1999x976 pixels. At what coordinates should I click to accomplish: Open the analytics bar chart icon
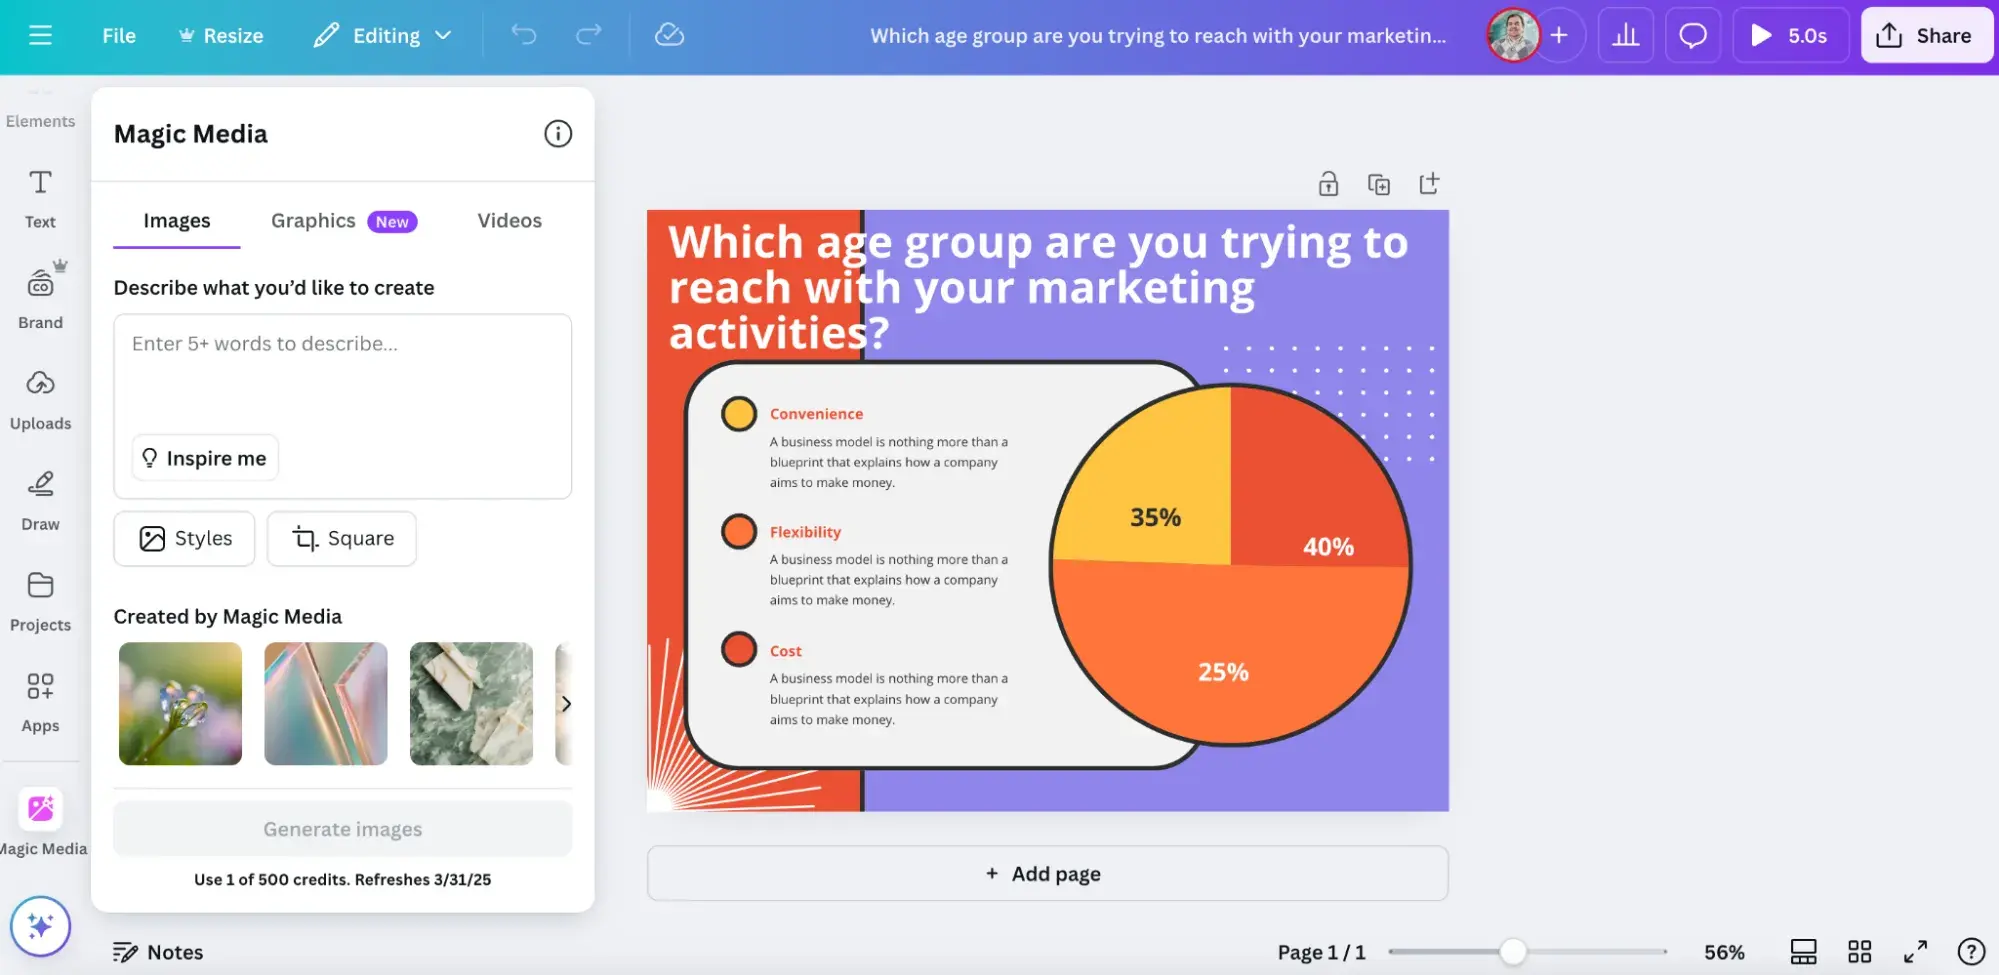pos(1625,36)
